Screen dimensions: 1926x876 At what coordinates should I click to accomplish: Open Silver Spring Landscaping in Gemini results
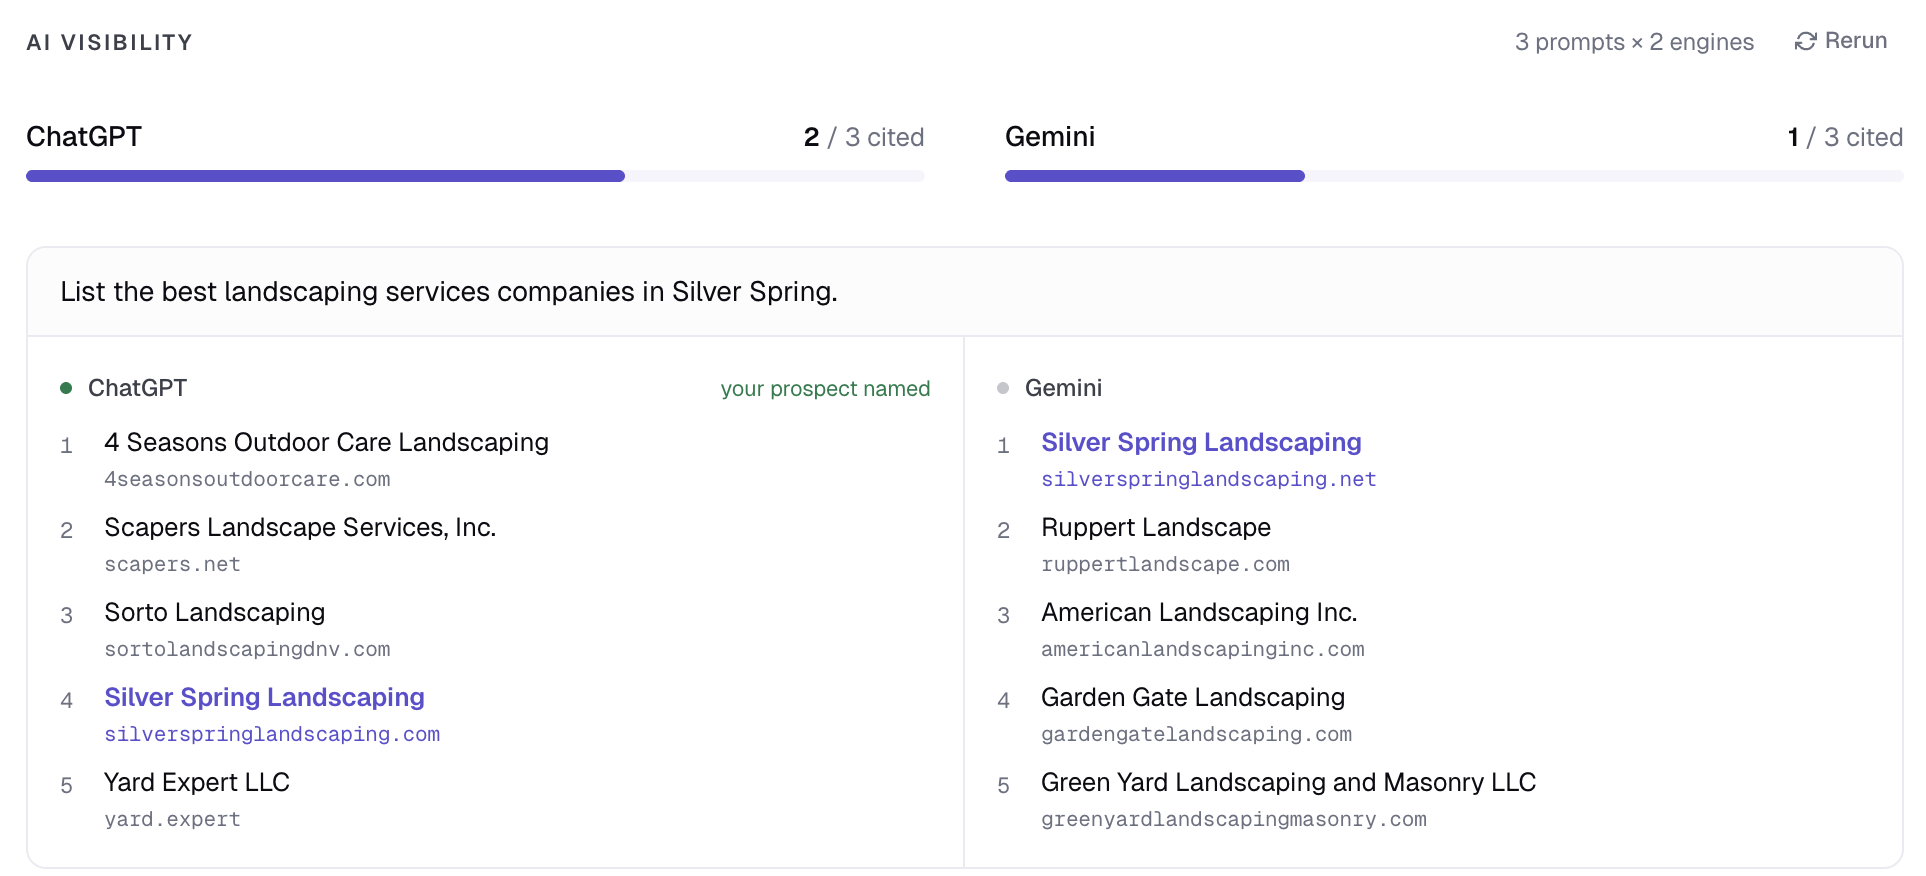pos(1200,442)
